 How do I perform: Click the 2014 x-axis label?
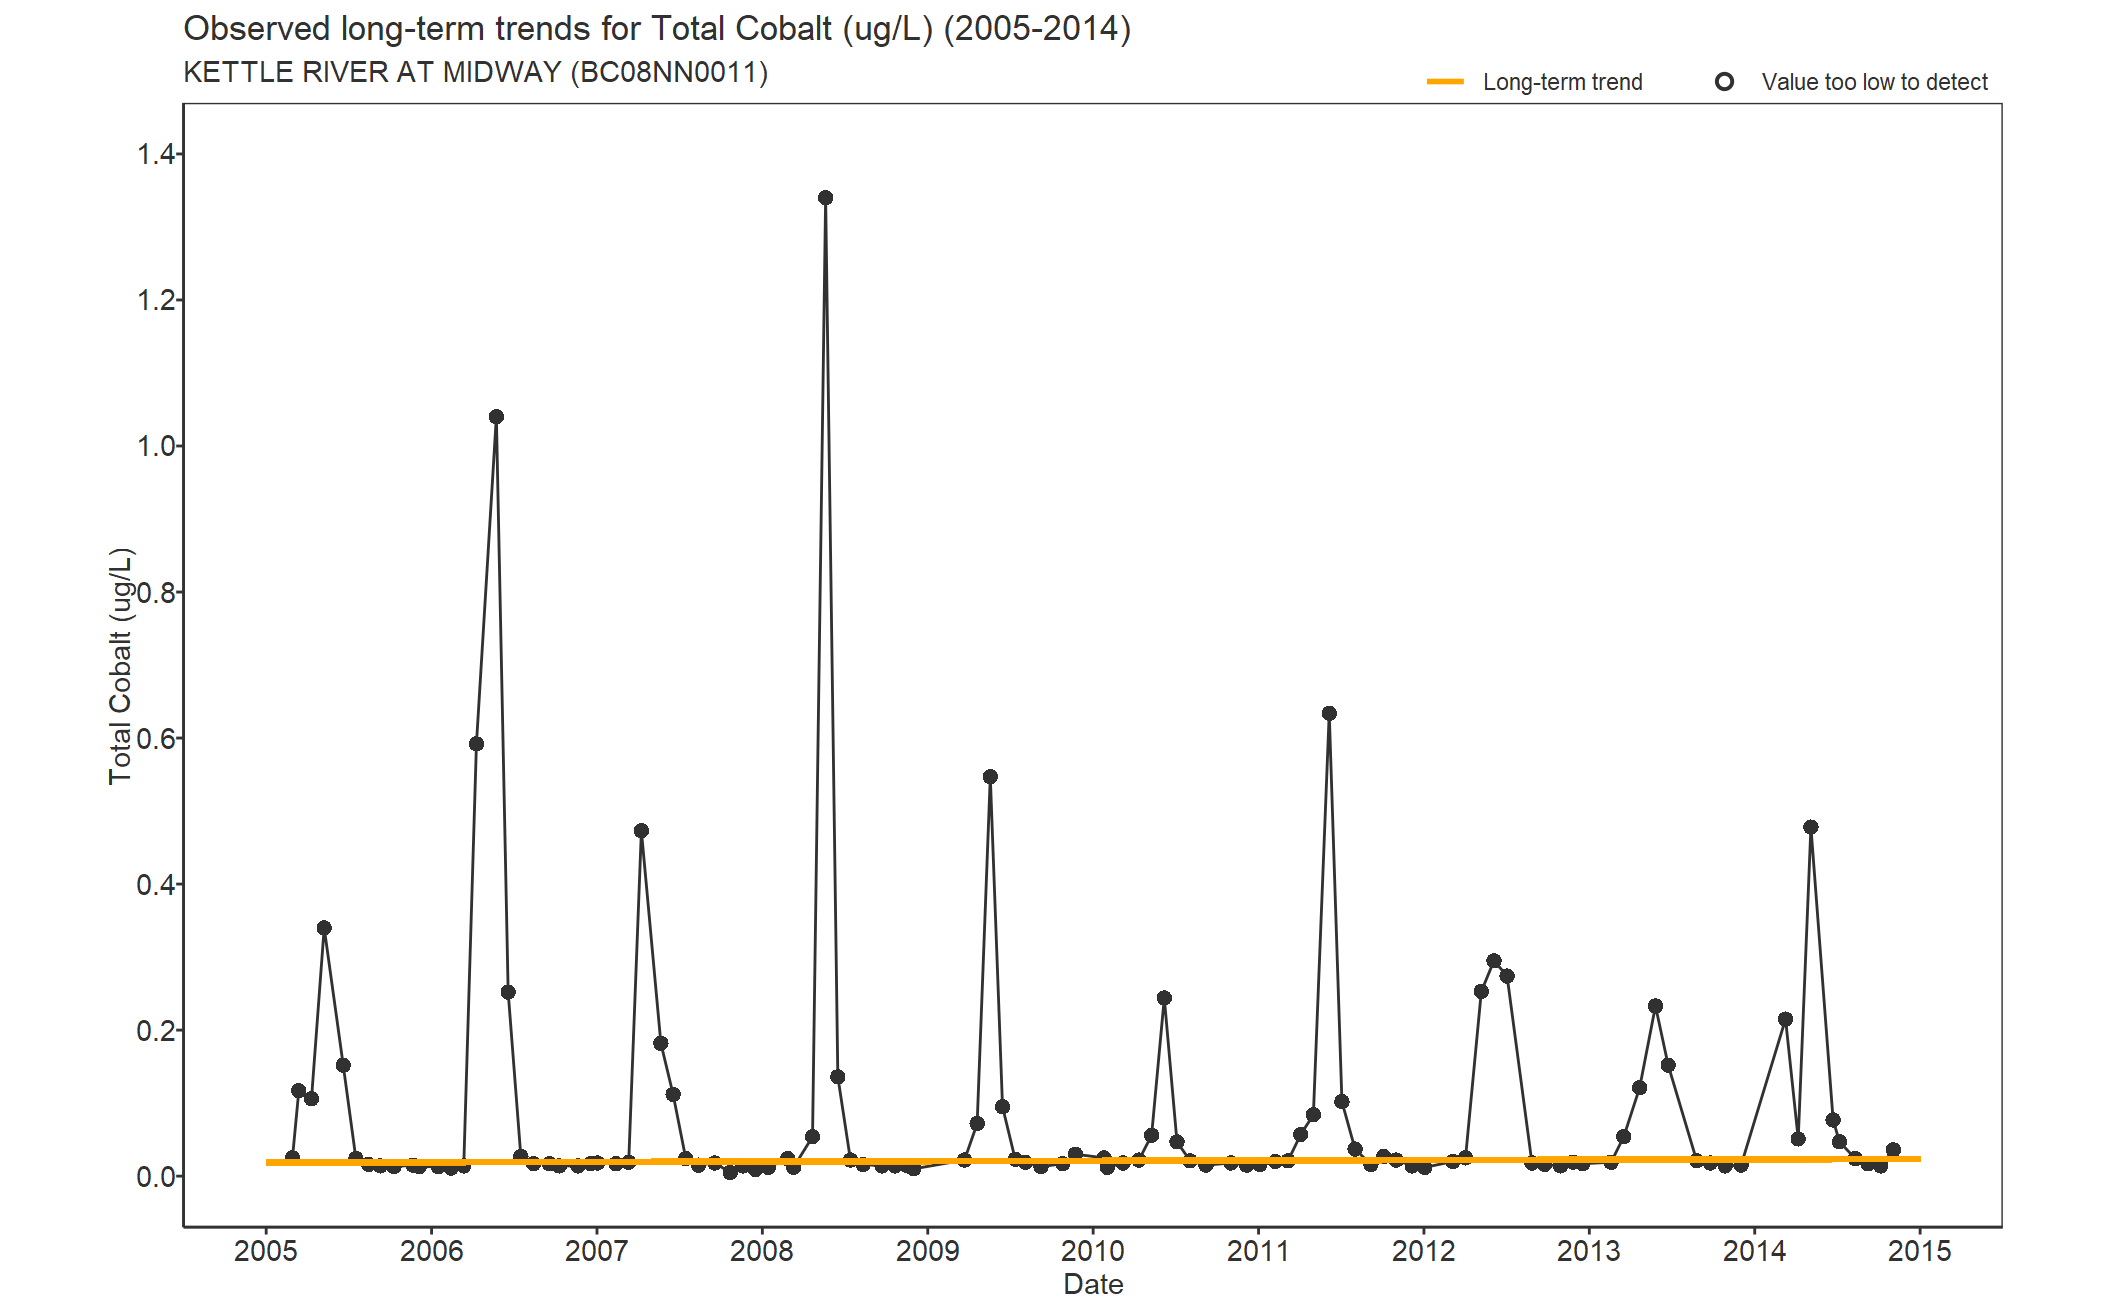(x=1754, y=1250)
